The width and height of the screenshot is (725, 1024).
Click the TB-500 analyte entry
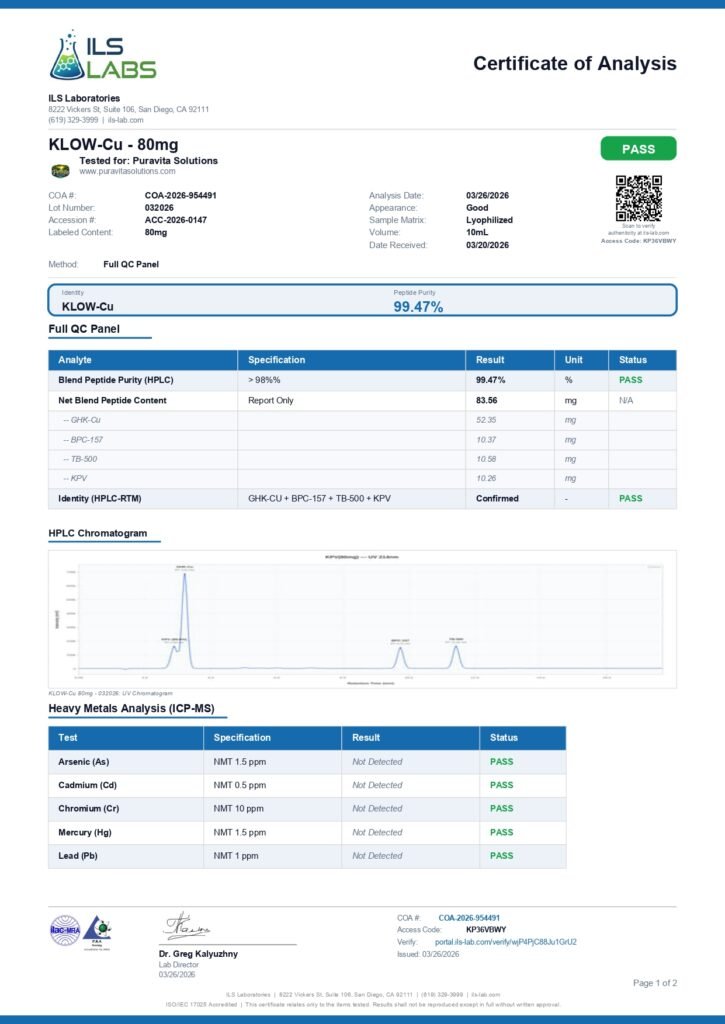(80, 459)
